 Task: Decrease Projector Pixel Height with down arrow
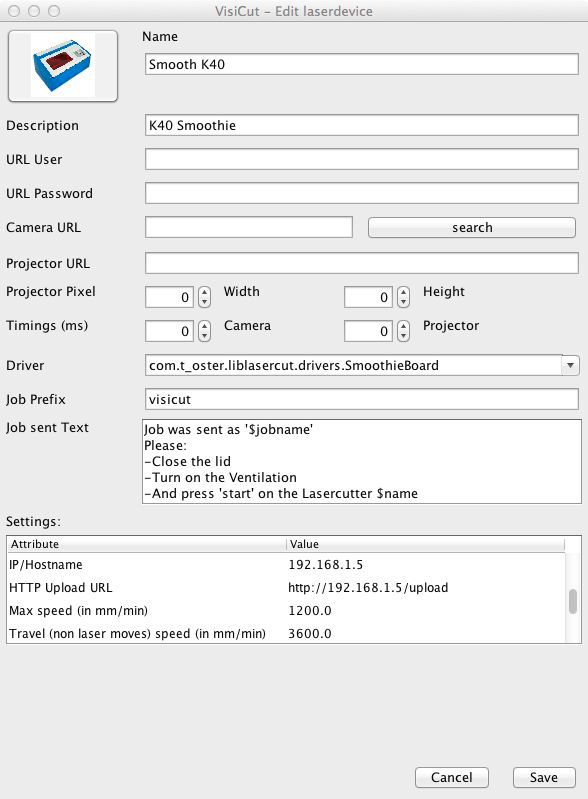(404, 302)
